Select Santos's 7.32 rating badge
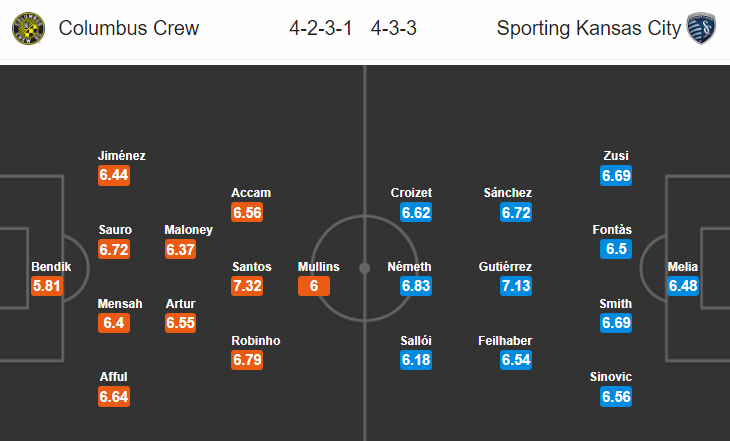The height and width of the screenshot is (441, 730). click(x=247, y=286)
